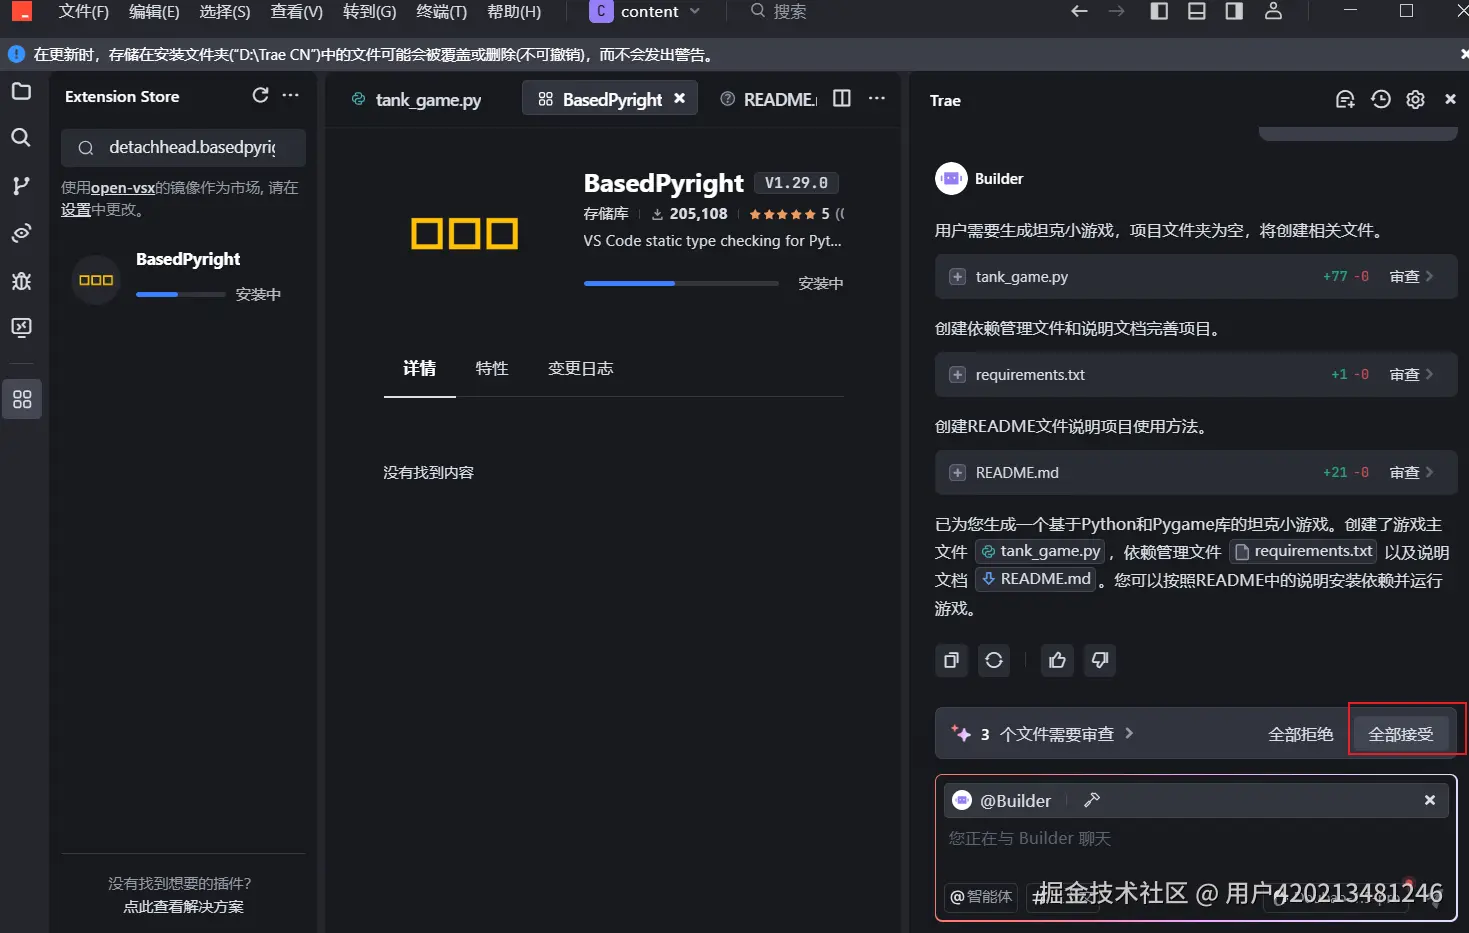The height and width of the screenshot is (933, 1469).
Task: Open the remote terminal icon in the activity bar
Action: (21, 328)
